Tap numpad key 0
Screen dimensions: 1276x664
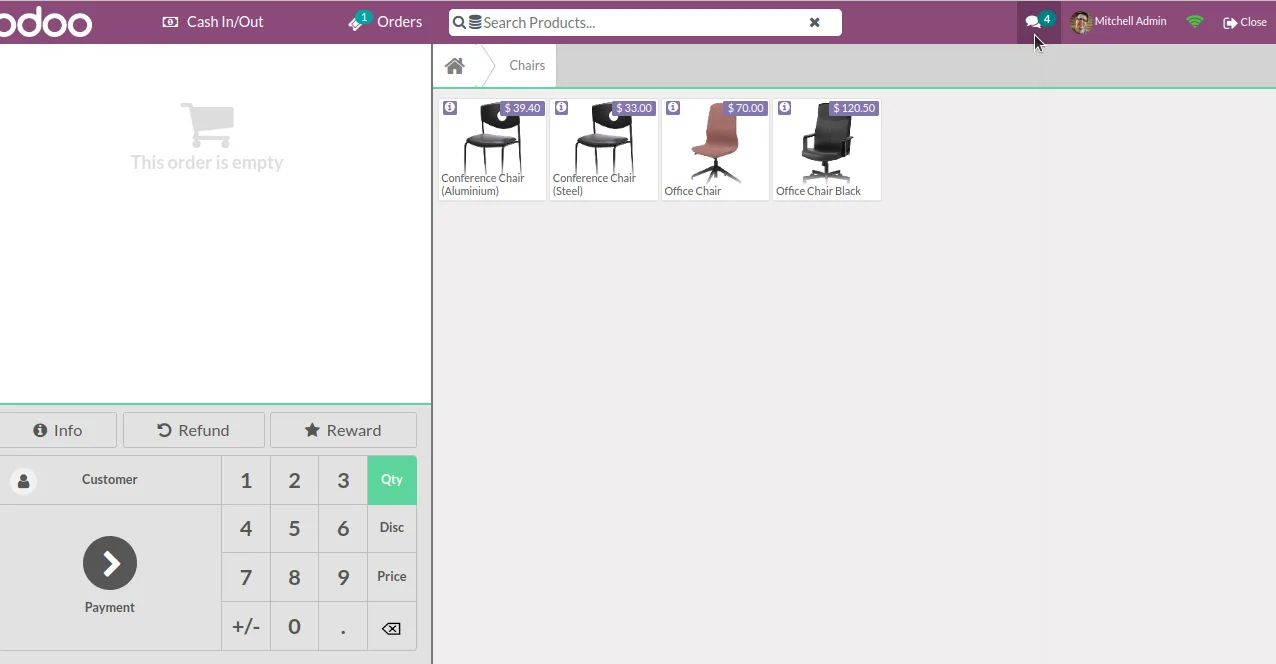pyautogui.click(x=294, y=626)
